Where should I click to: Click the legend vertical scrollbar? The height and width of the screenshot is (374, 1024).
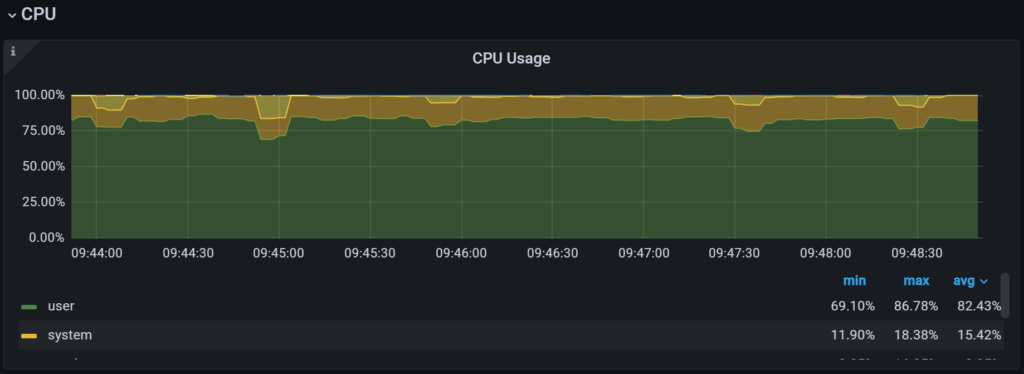(x=1005, y=295)
